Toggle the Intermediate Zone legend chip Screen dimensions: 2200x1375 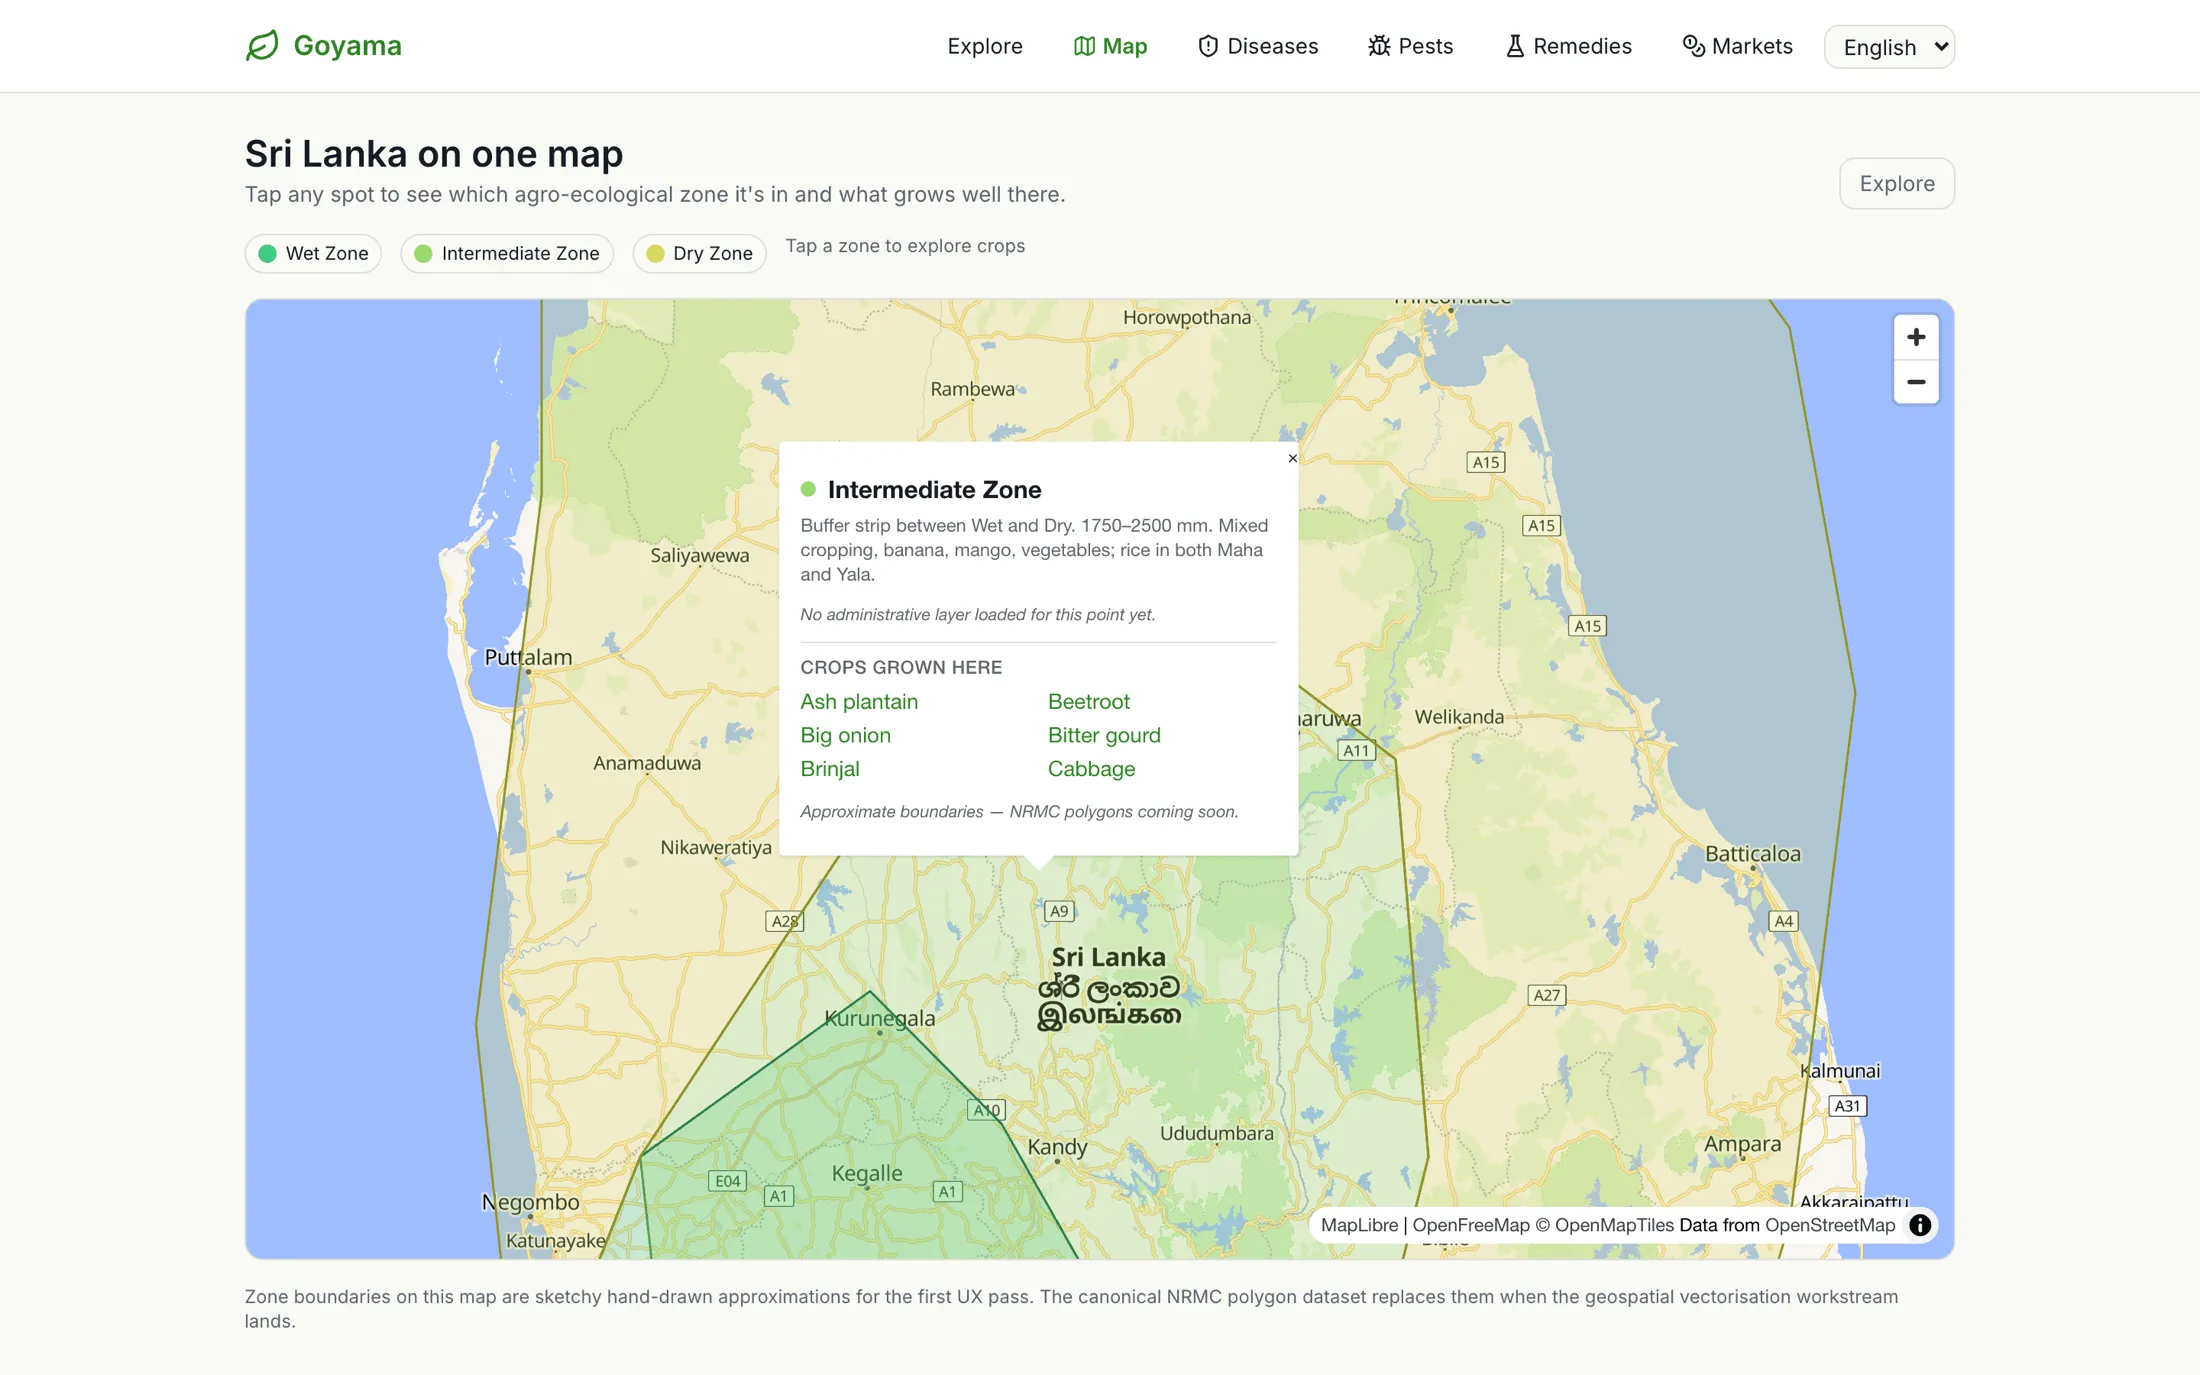click(507, 254)
